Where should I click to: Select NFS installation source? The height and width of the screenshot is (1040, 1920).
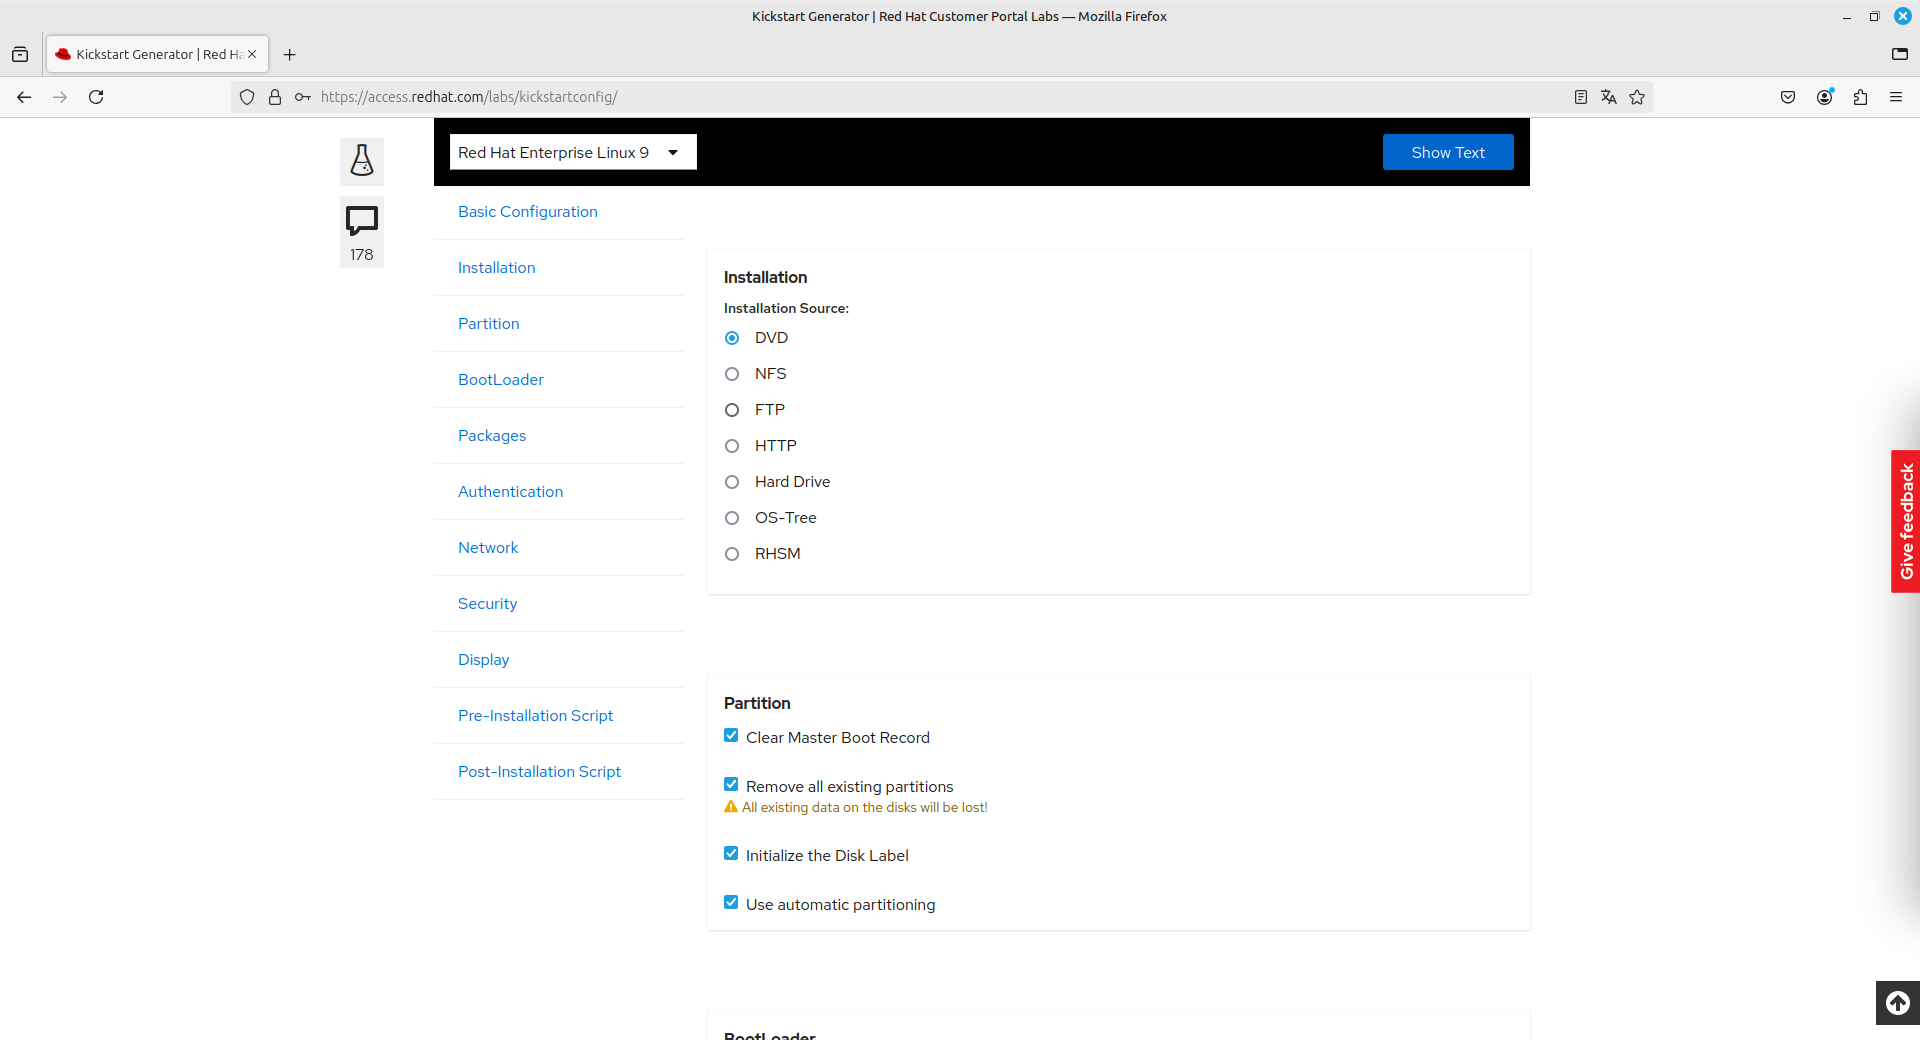pyautogui.click(x=732, y=374)
